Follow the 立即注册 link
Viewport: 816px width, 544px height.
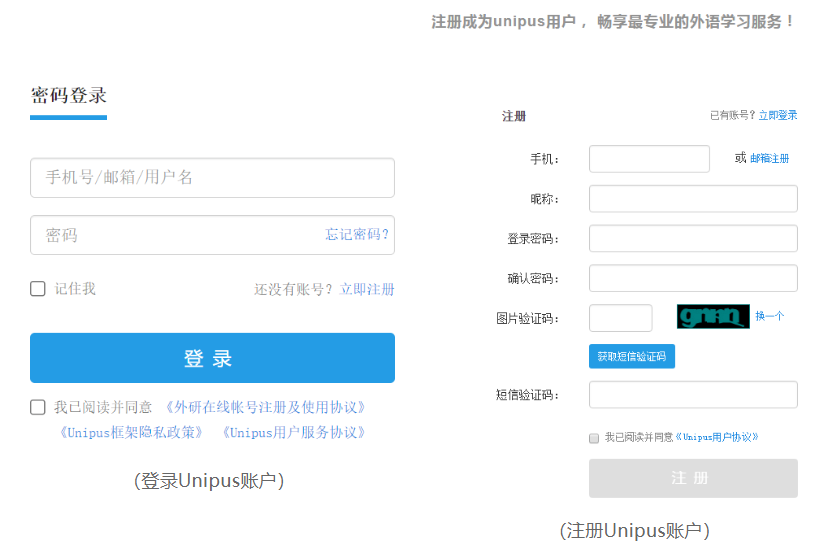[x=367, y=289]
